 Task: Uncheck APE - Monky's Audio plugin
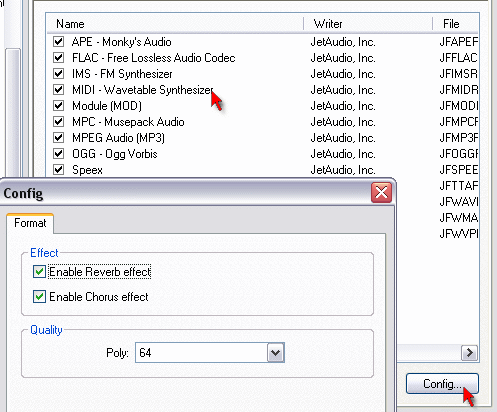[x=59, y=42]
